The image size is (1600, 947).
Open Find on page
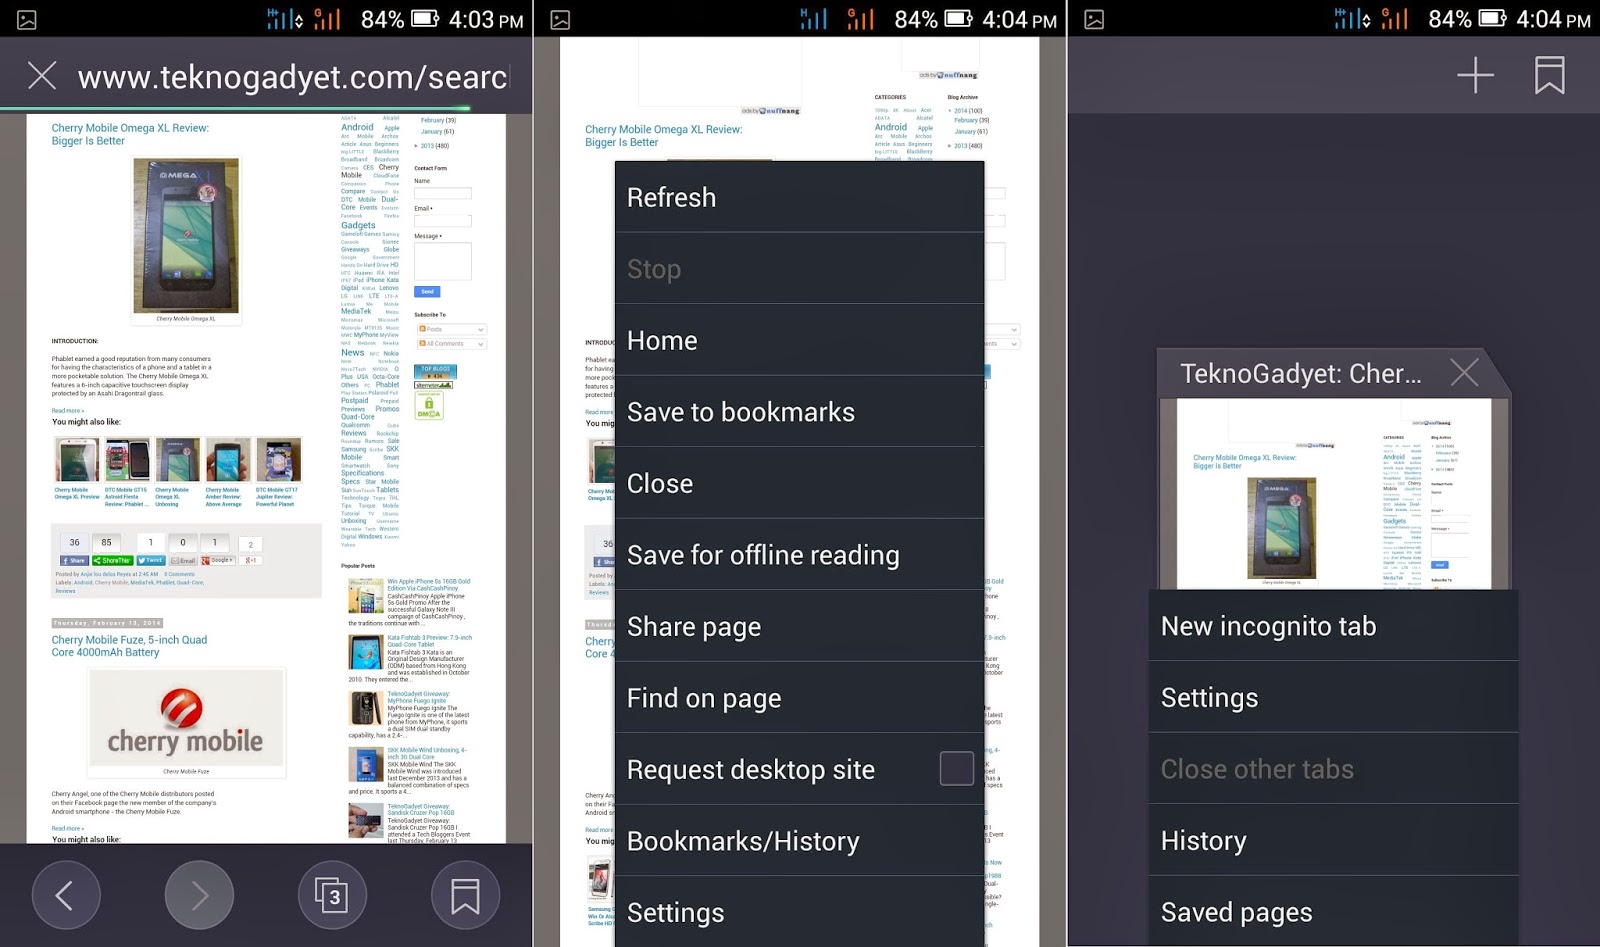click(799, 698)
